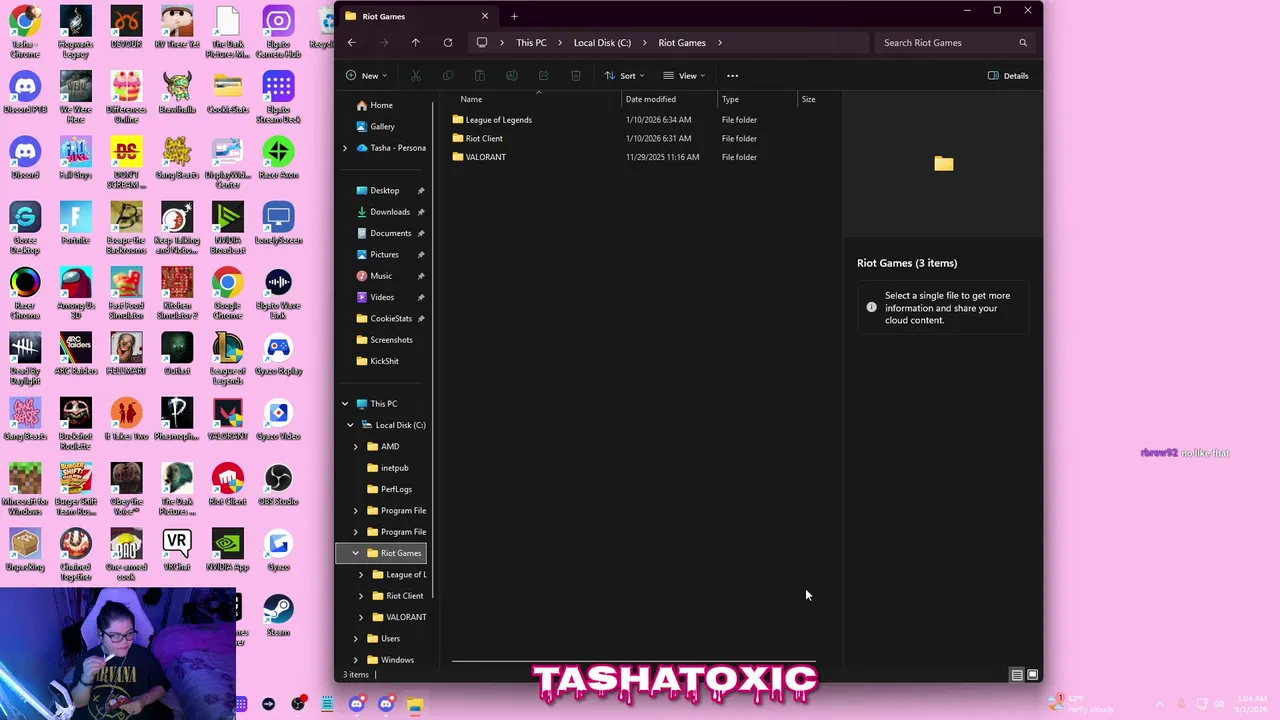Open Screenshots folder in sidebar
Screen dimensions: 1280x720
(x=384, y=340)
